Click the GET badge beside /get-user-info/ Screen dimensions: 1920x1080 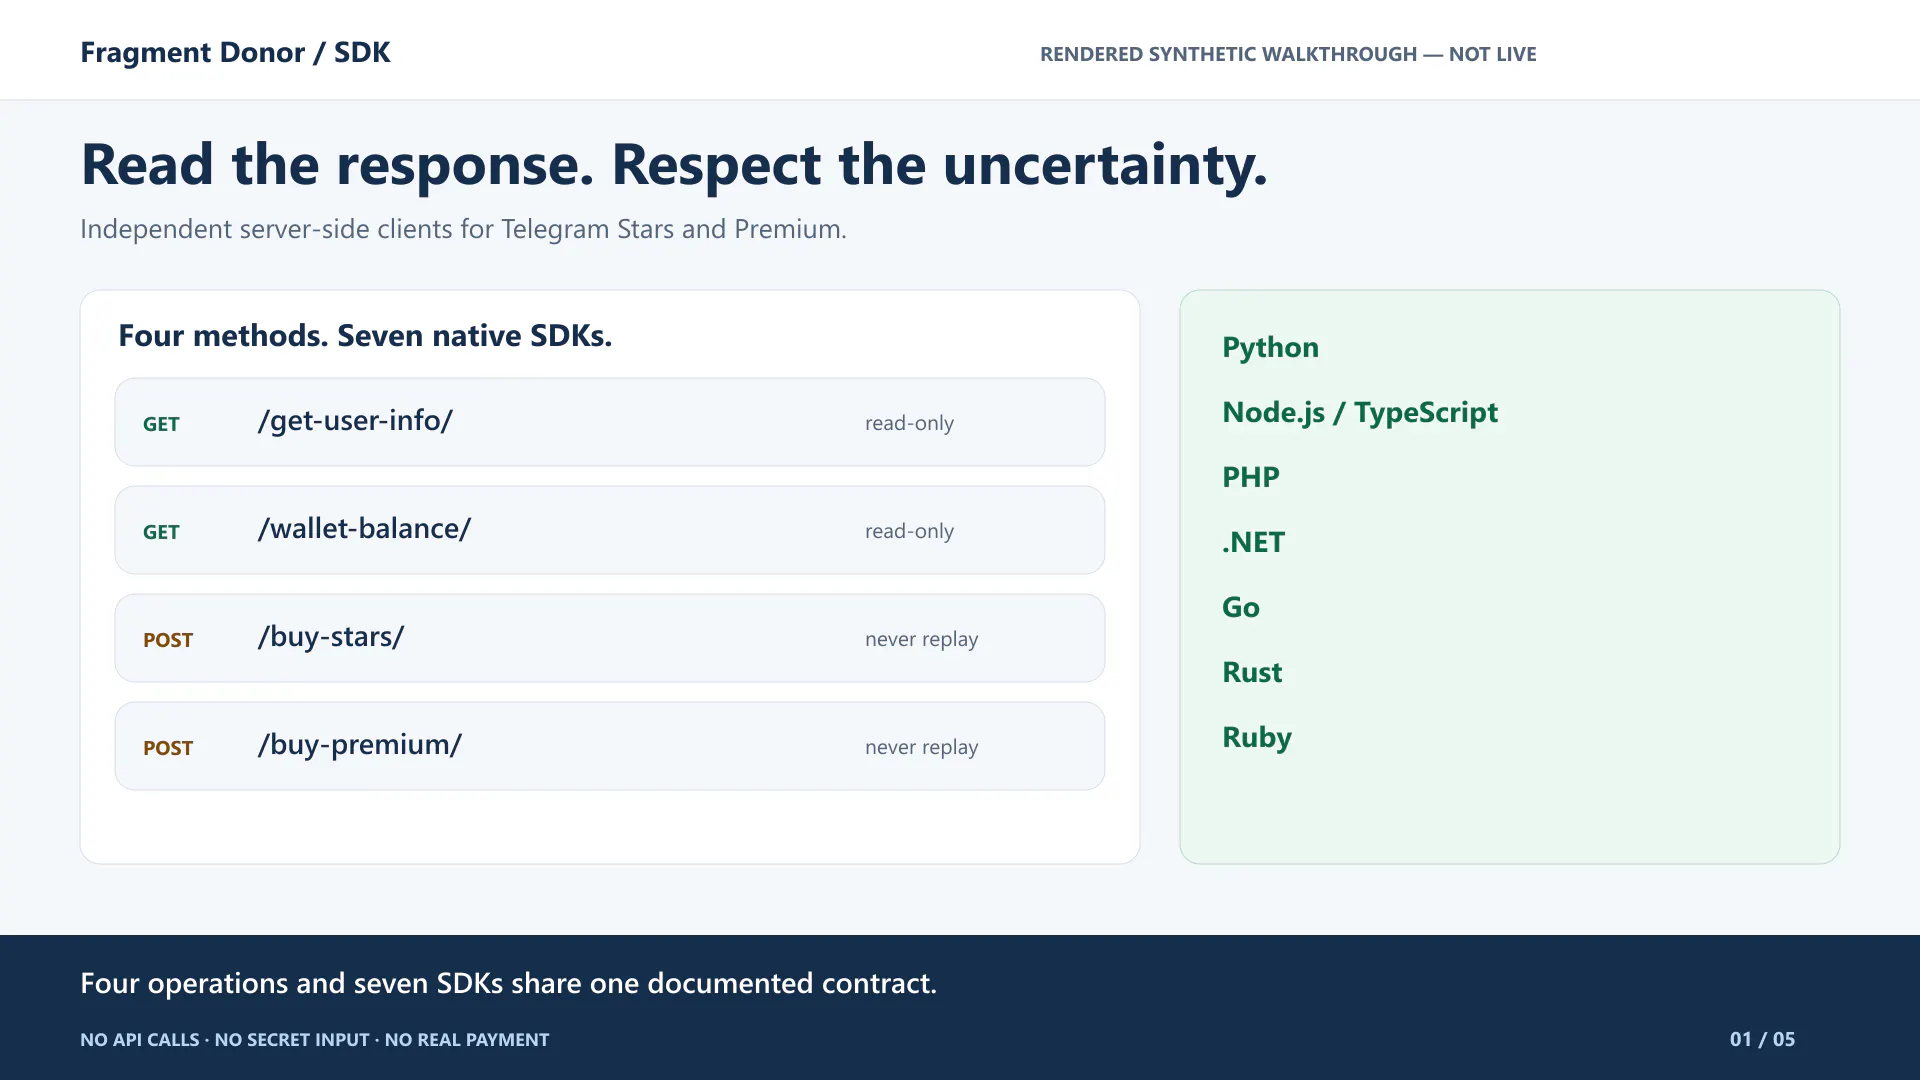click(161, 424)
